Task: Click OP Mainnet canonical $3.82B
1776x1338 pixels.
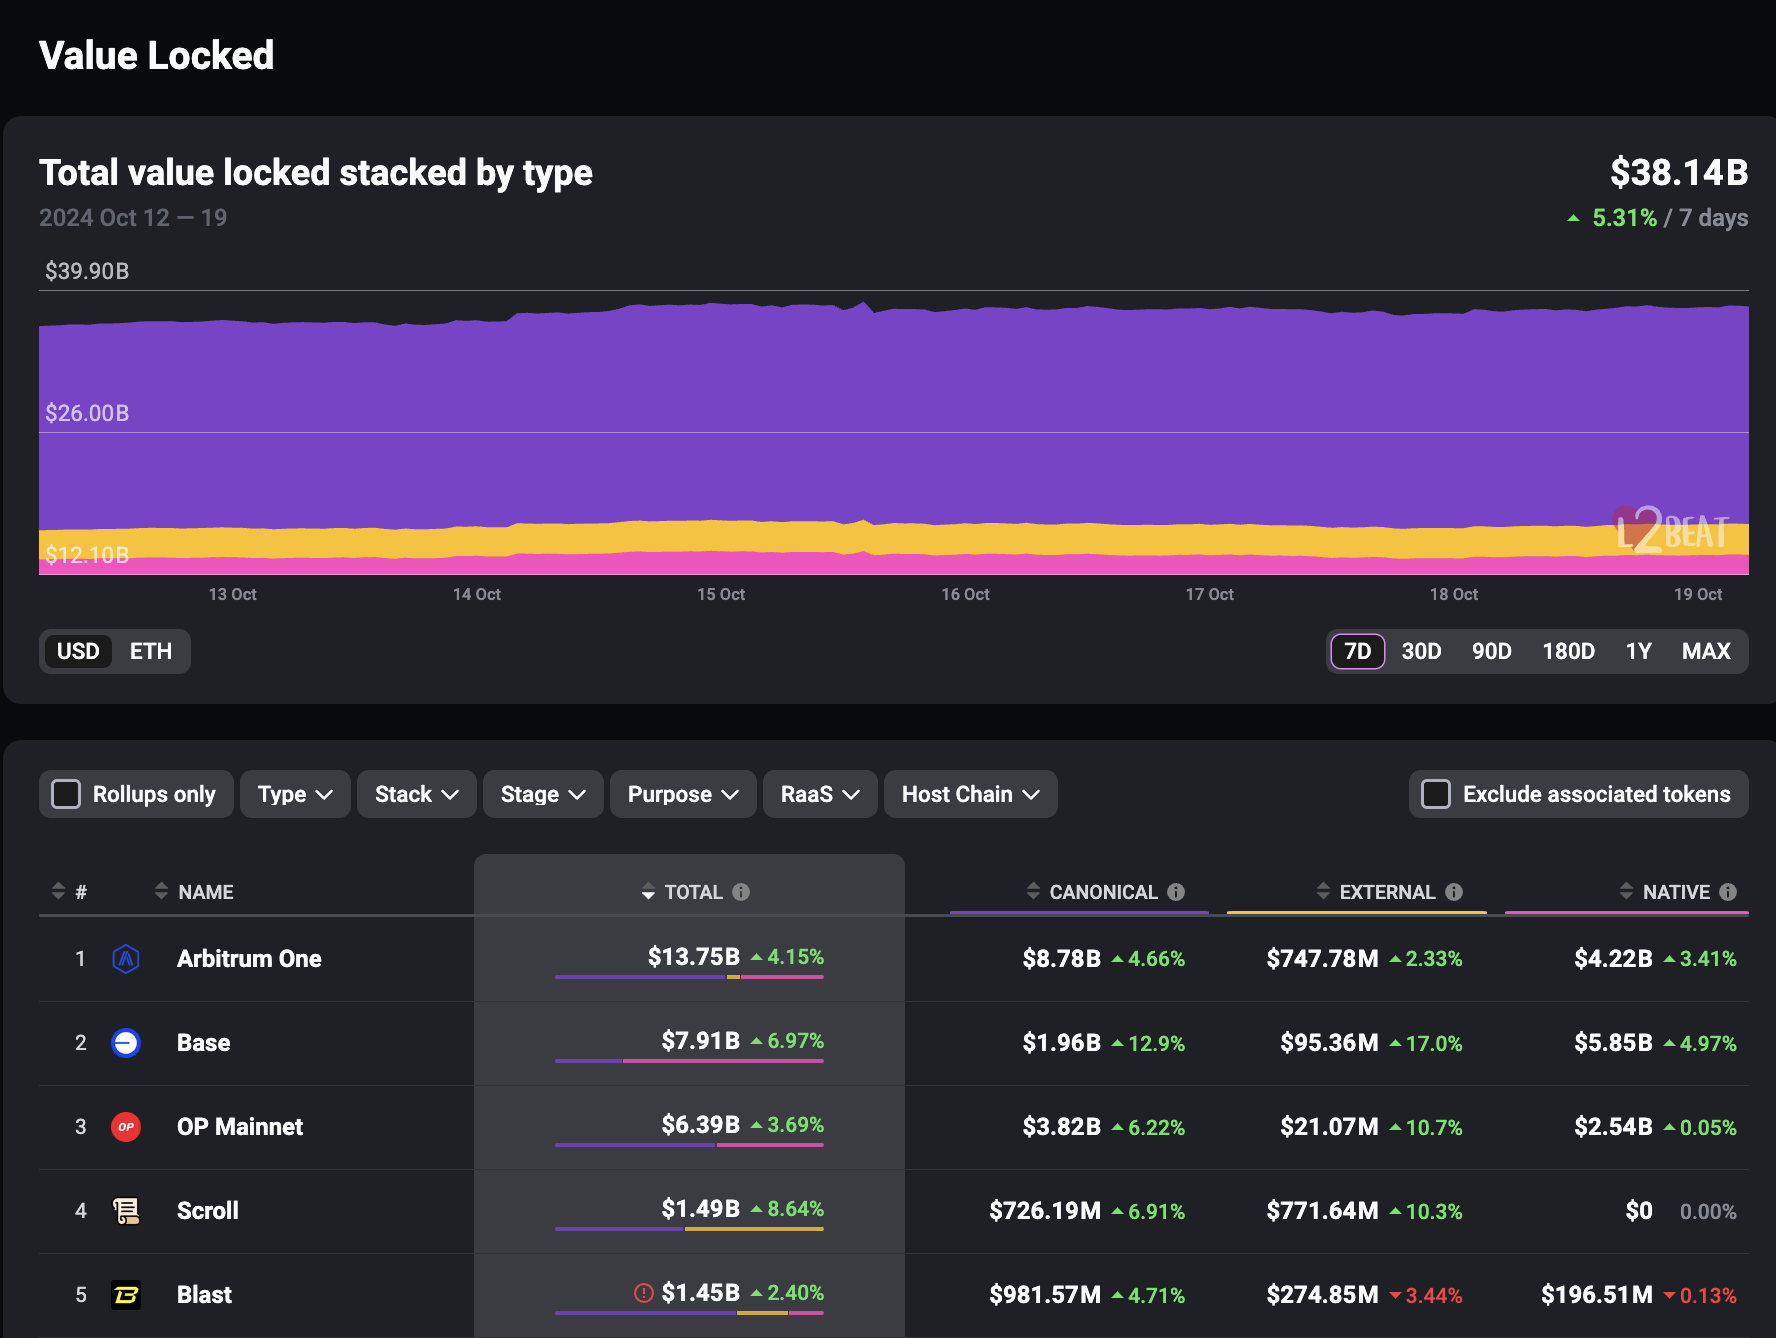Action: tap(1061, 1127)
